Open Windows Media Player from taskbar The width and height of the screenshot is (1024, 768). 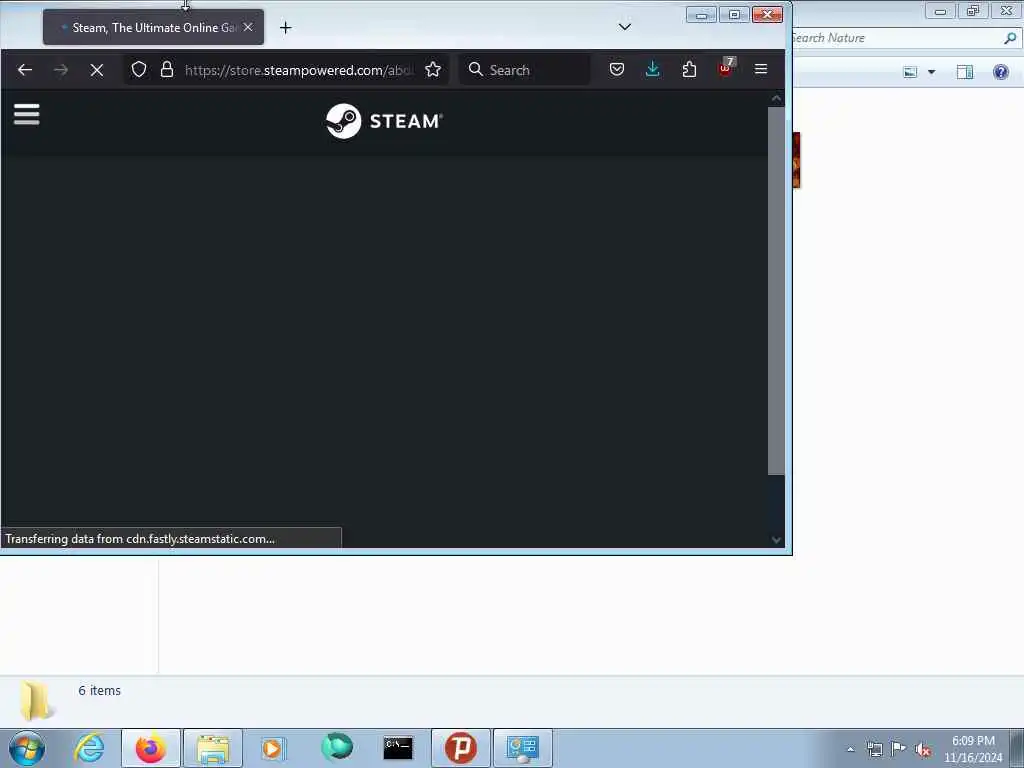pyautogui.click(x=274, y=748)
